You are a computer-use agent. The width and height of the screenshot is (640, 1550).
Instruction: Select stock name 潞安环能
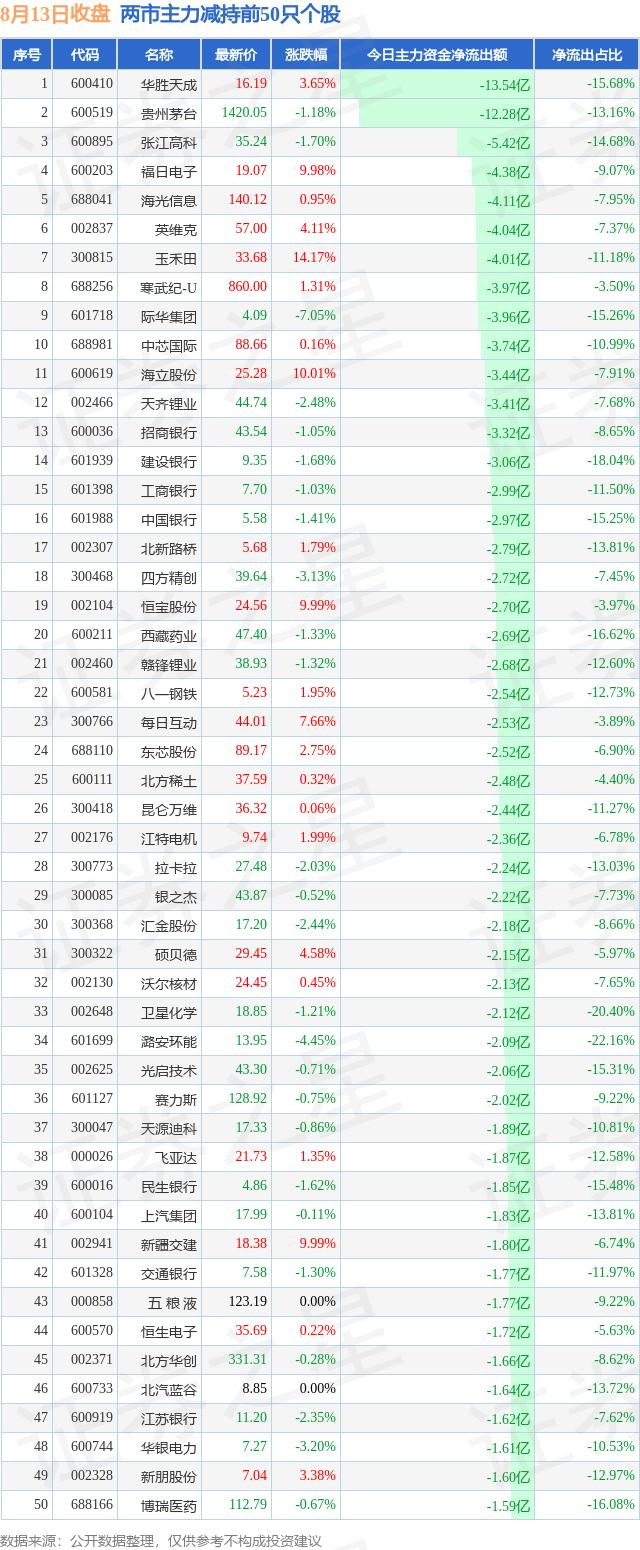[x=169, y=1041]
